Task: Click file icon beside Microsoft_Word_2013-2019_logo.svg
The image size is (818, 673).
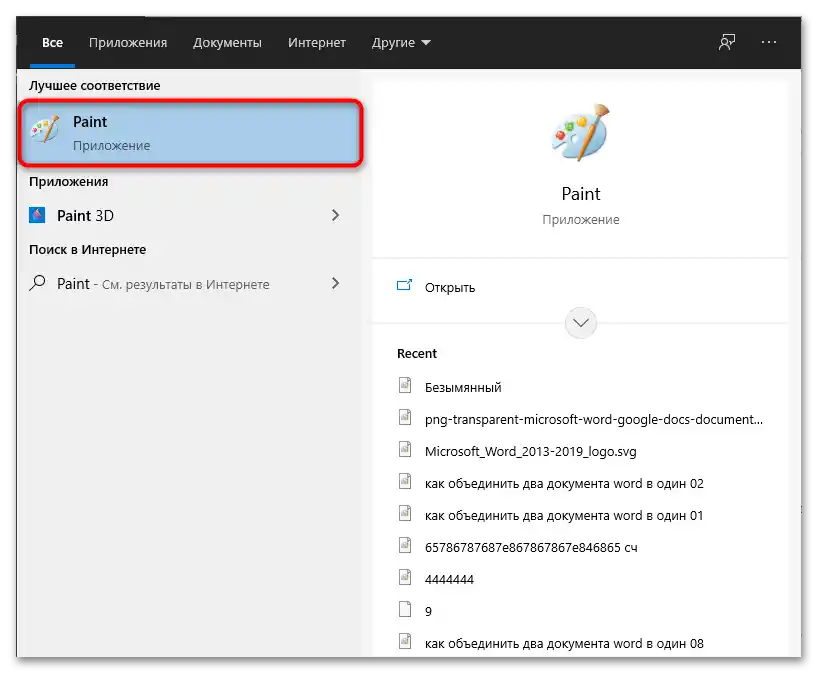Action: (405, 449)
